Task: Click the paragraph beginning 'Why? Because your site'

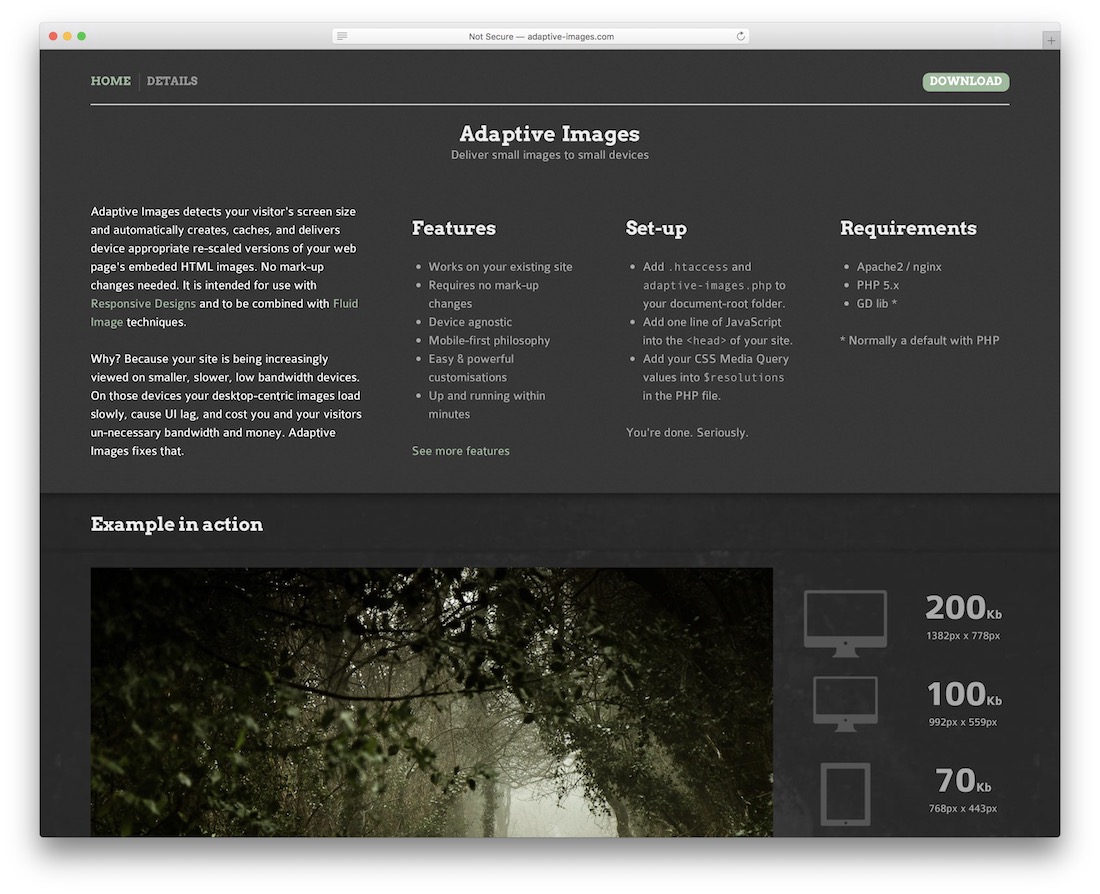Action: [226, 405]
